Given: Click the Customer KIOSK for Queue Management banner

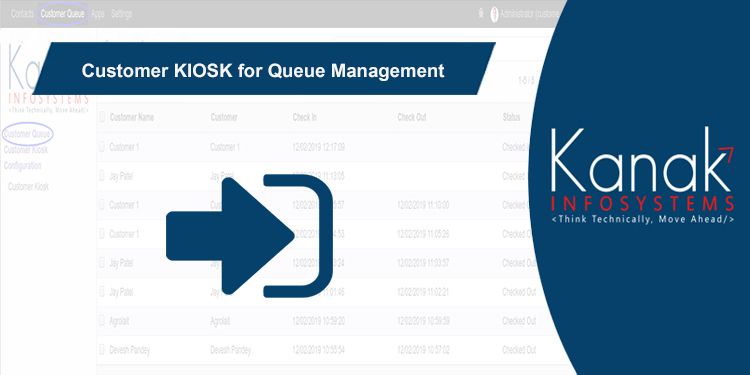Looking at the screenshot, I should coord(264,69).
